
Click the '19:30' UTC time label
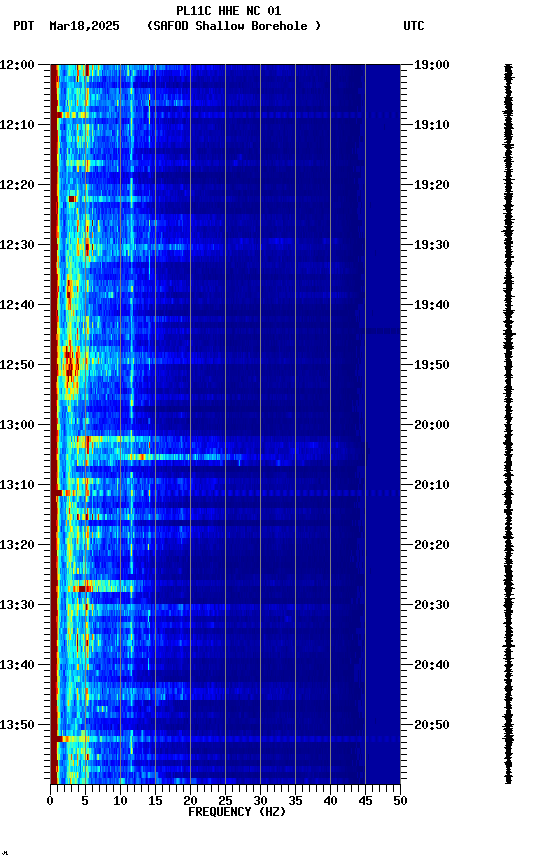click(x=432, y=245)
